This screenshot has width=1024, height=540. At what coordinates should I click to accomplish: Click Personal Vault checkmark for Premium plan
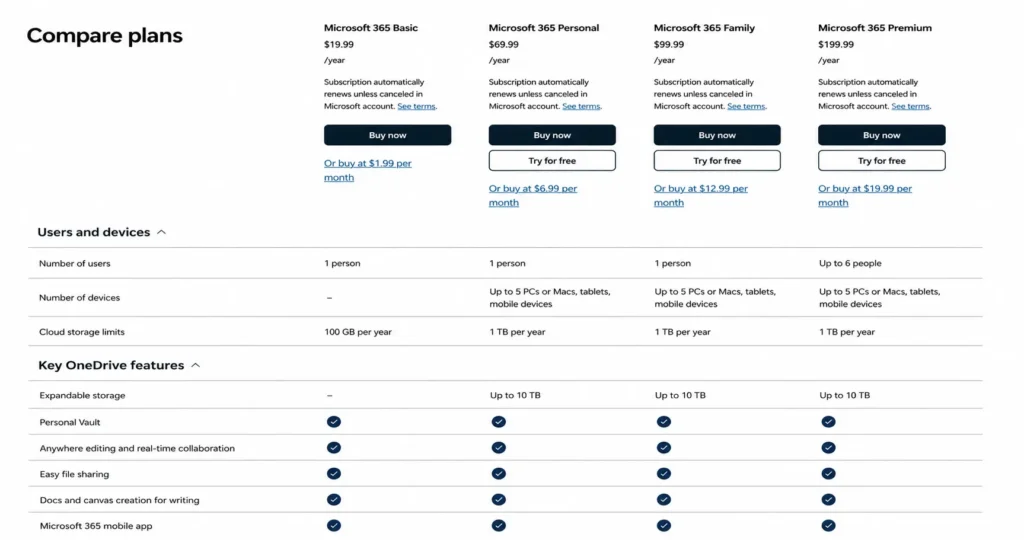(828, 422)
